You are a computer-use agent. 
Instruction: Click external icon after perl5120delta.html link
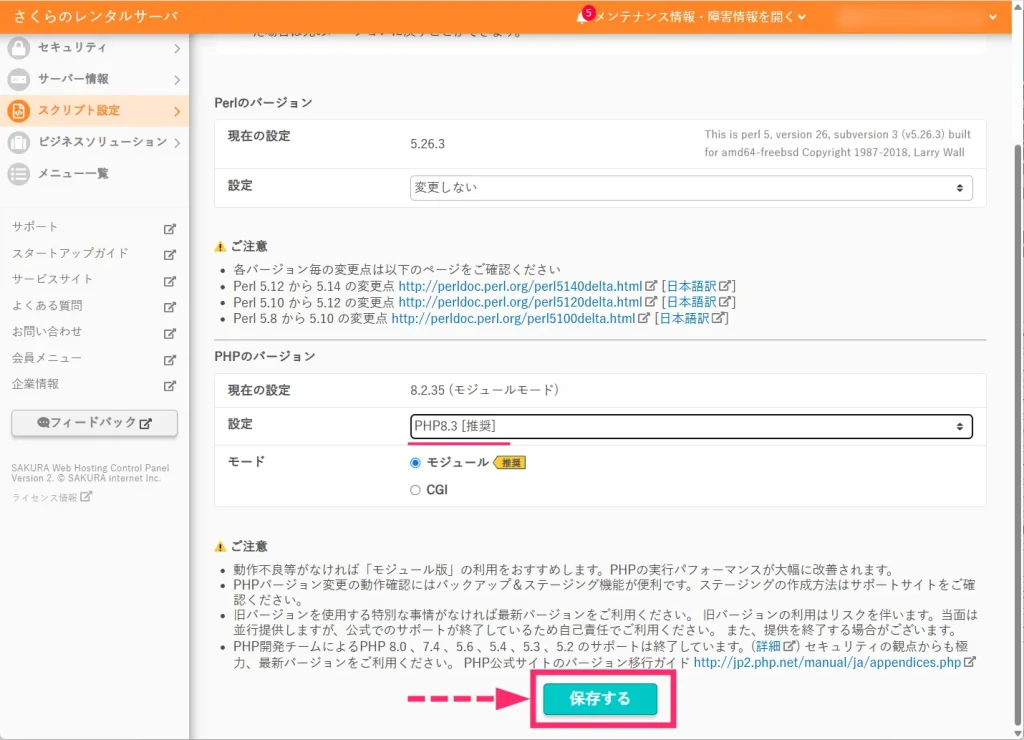point(651,302)
